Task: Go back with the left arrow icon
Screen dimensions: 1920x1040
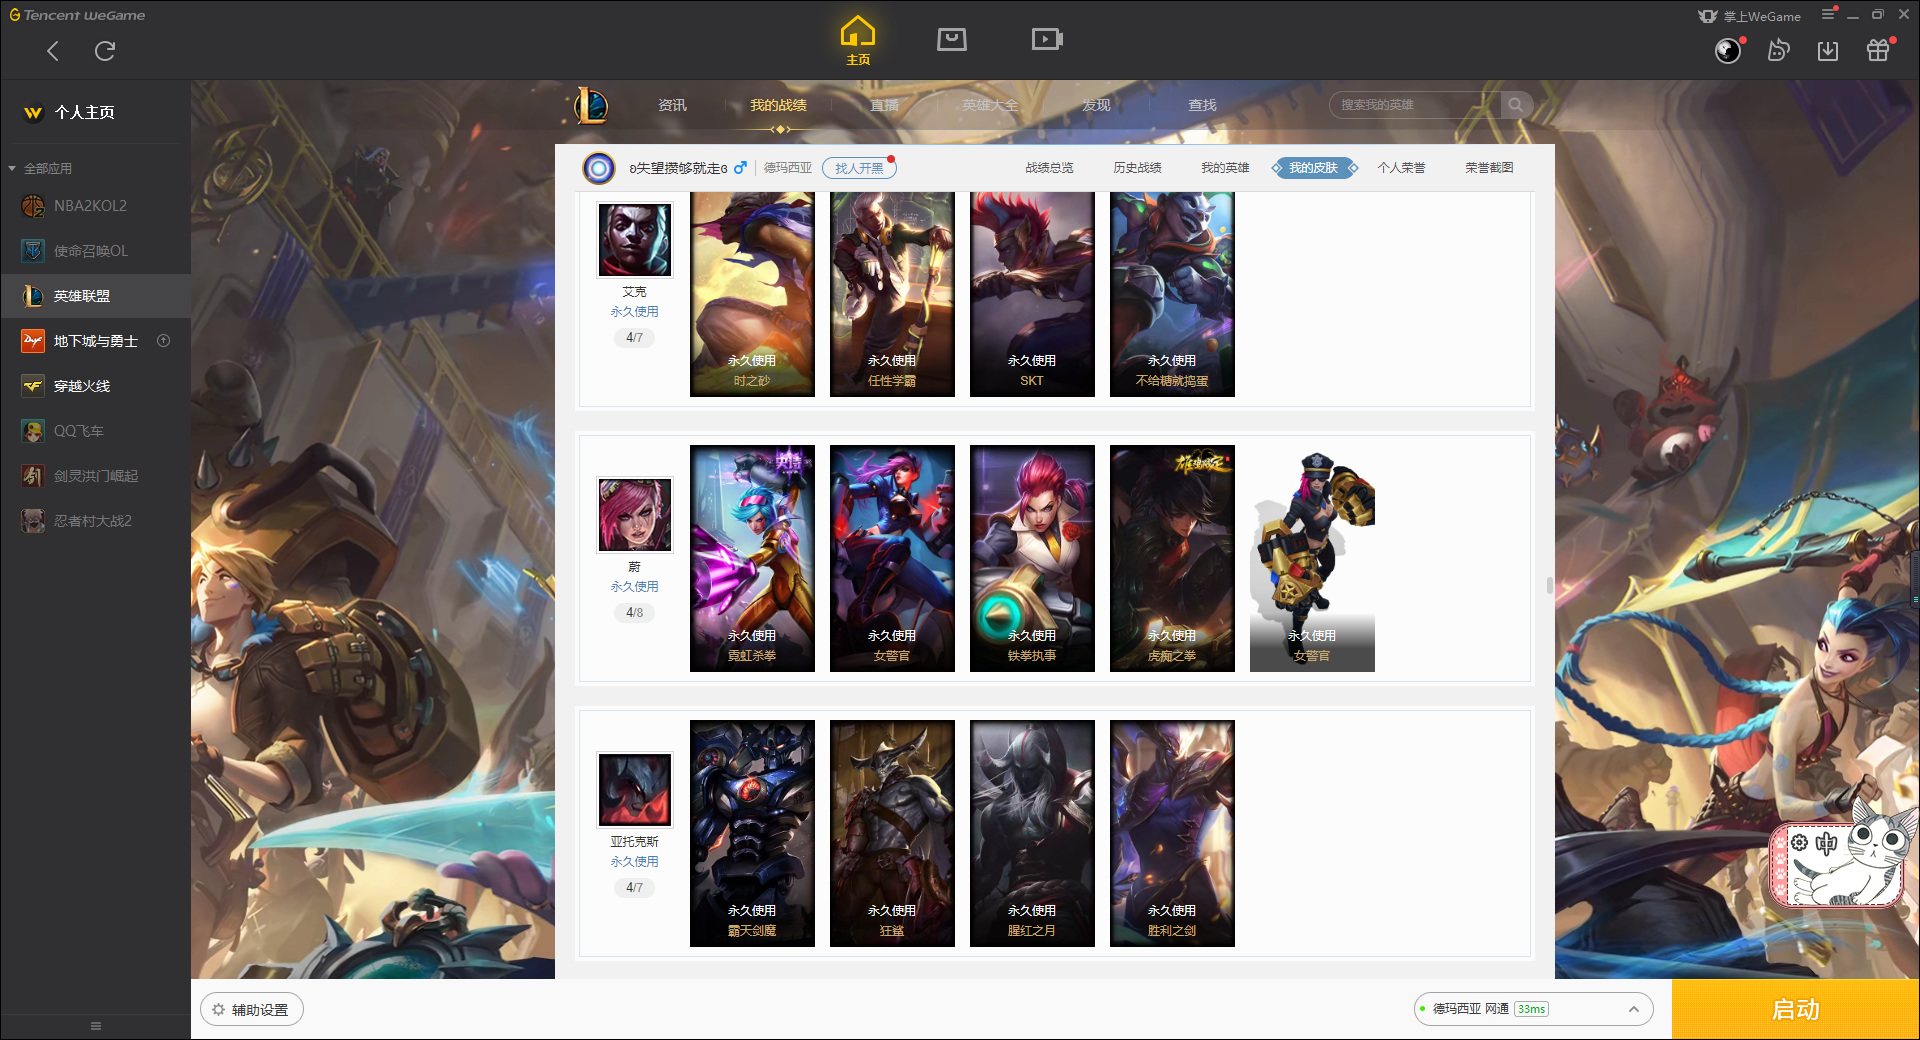Action: [53, 51]
